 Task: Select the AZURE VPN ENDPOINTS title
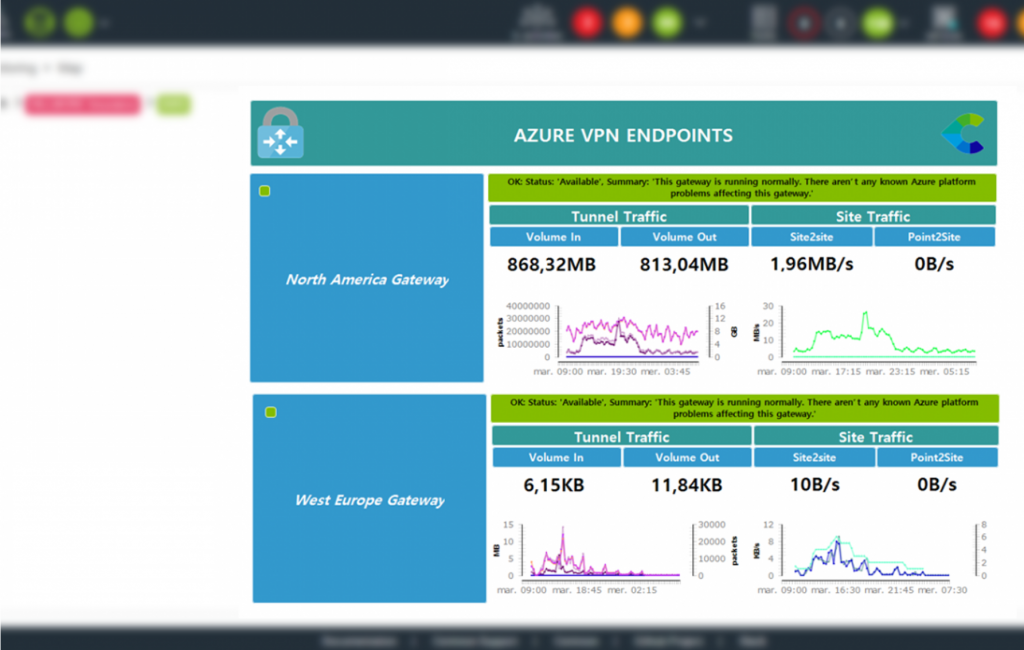623,135
